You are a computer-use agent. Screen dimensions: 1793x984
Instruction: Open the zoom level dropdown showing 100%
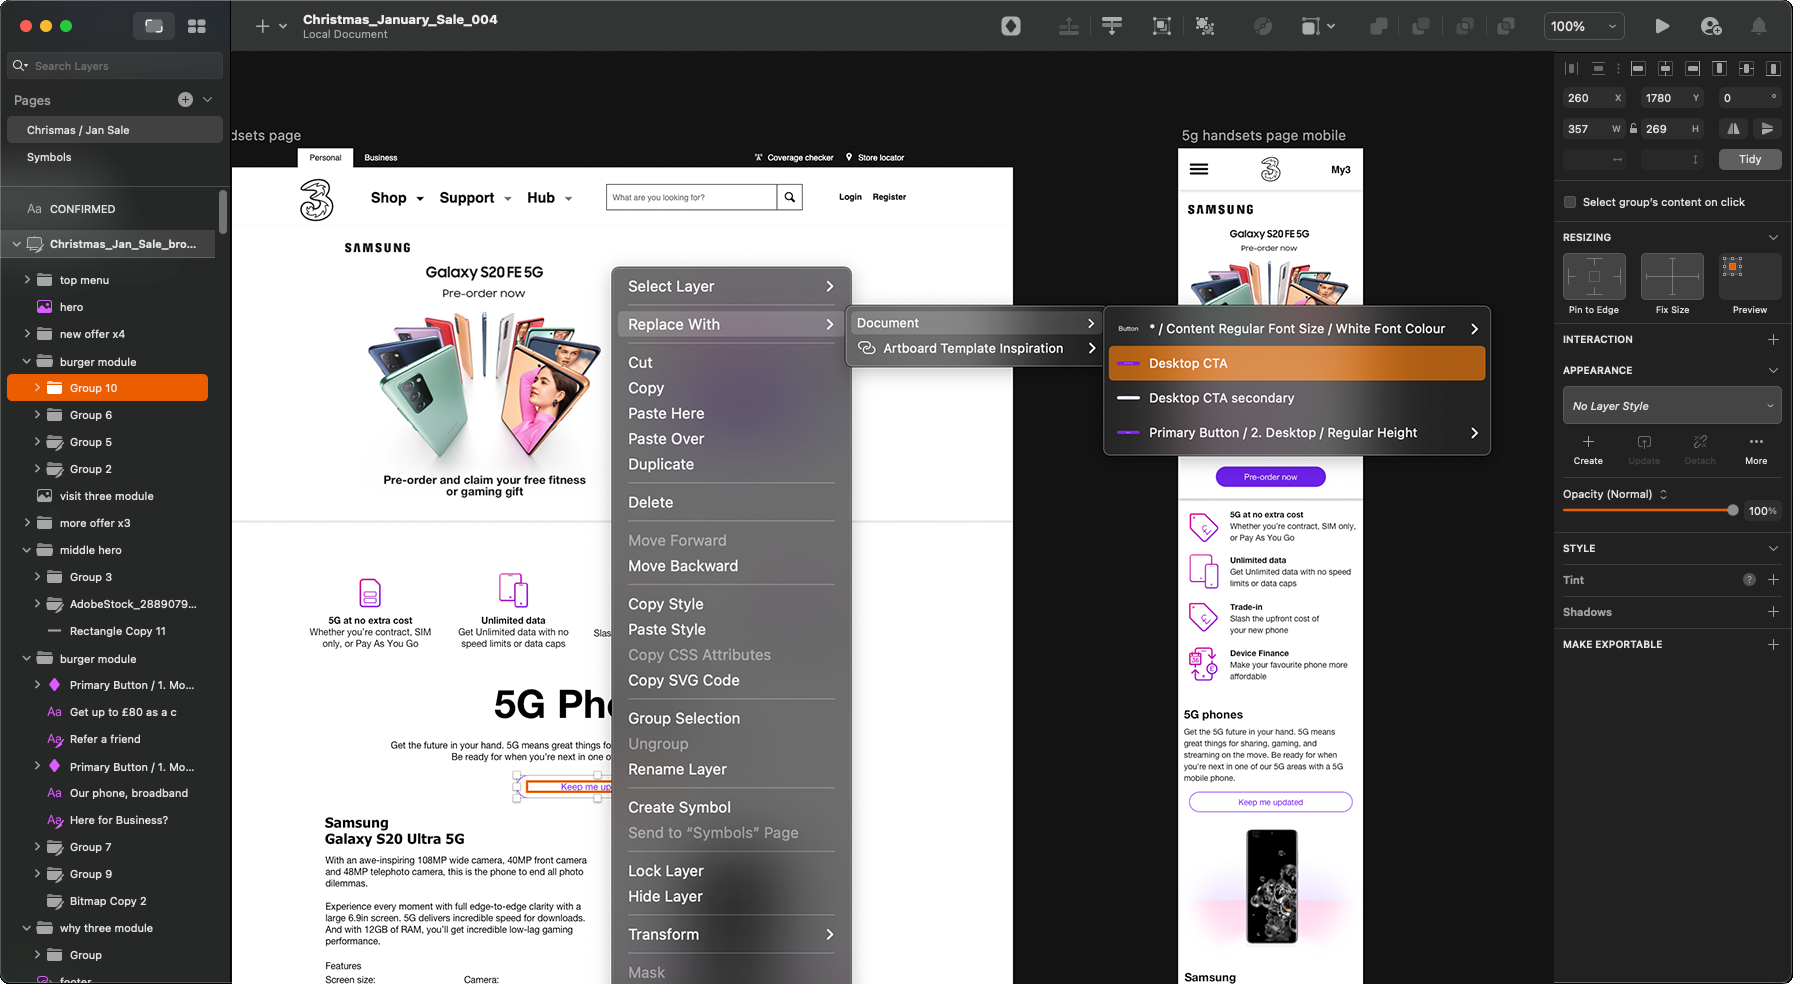pyautogui.click(x=1582, y=26)
